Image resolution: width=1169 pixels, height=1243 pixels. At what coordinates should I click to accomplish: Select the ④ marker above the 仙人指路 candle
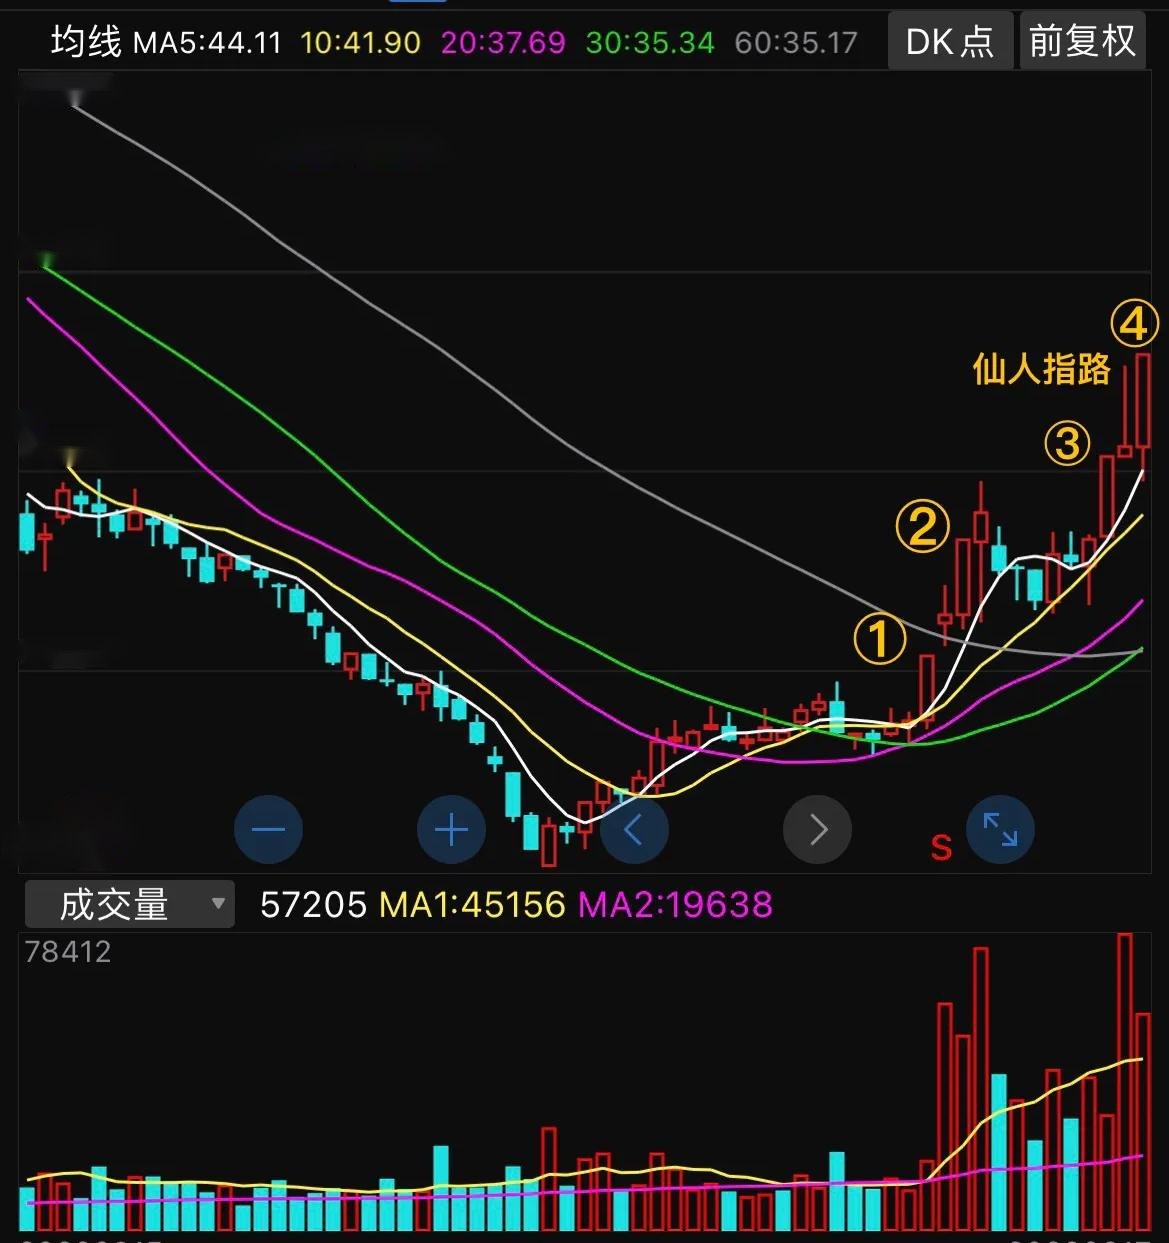1136,323
